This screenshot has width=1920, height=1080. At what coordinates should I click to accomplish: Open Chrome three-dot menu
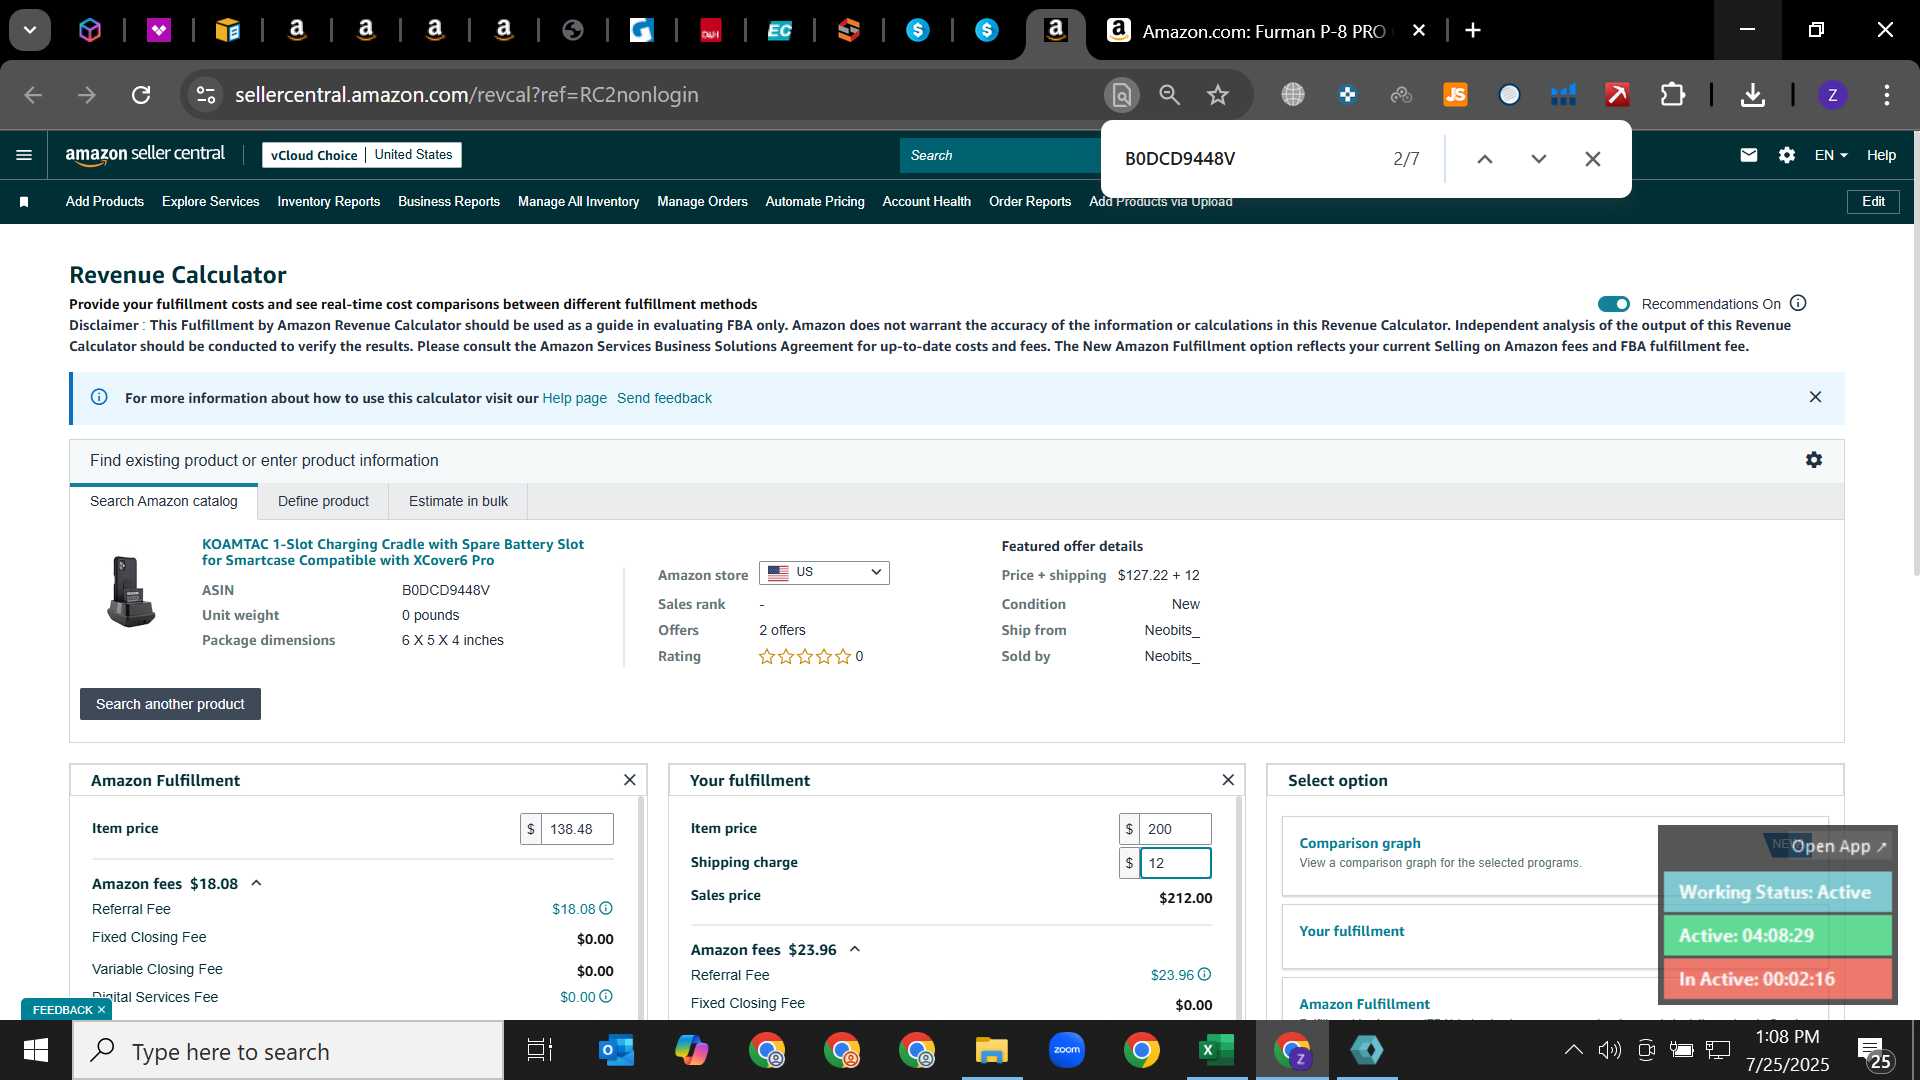(x=1887, y=95)
